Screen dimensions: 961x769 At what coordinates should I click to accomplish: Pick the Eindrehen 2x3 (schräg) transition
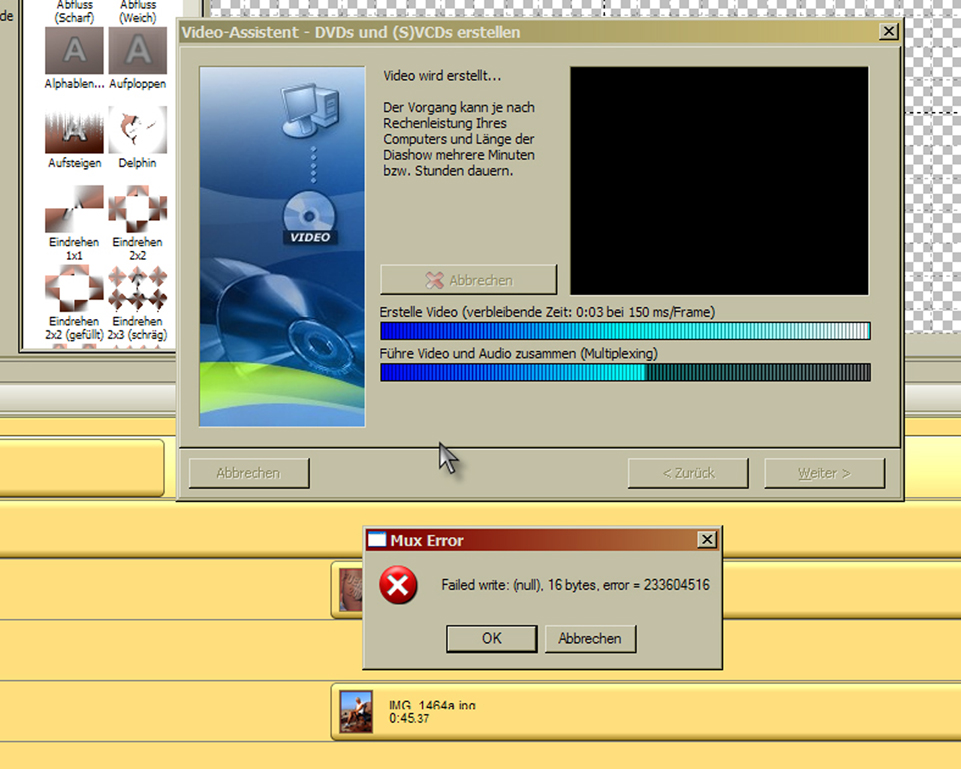coord(137,288)
